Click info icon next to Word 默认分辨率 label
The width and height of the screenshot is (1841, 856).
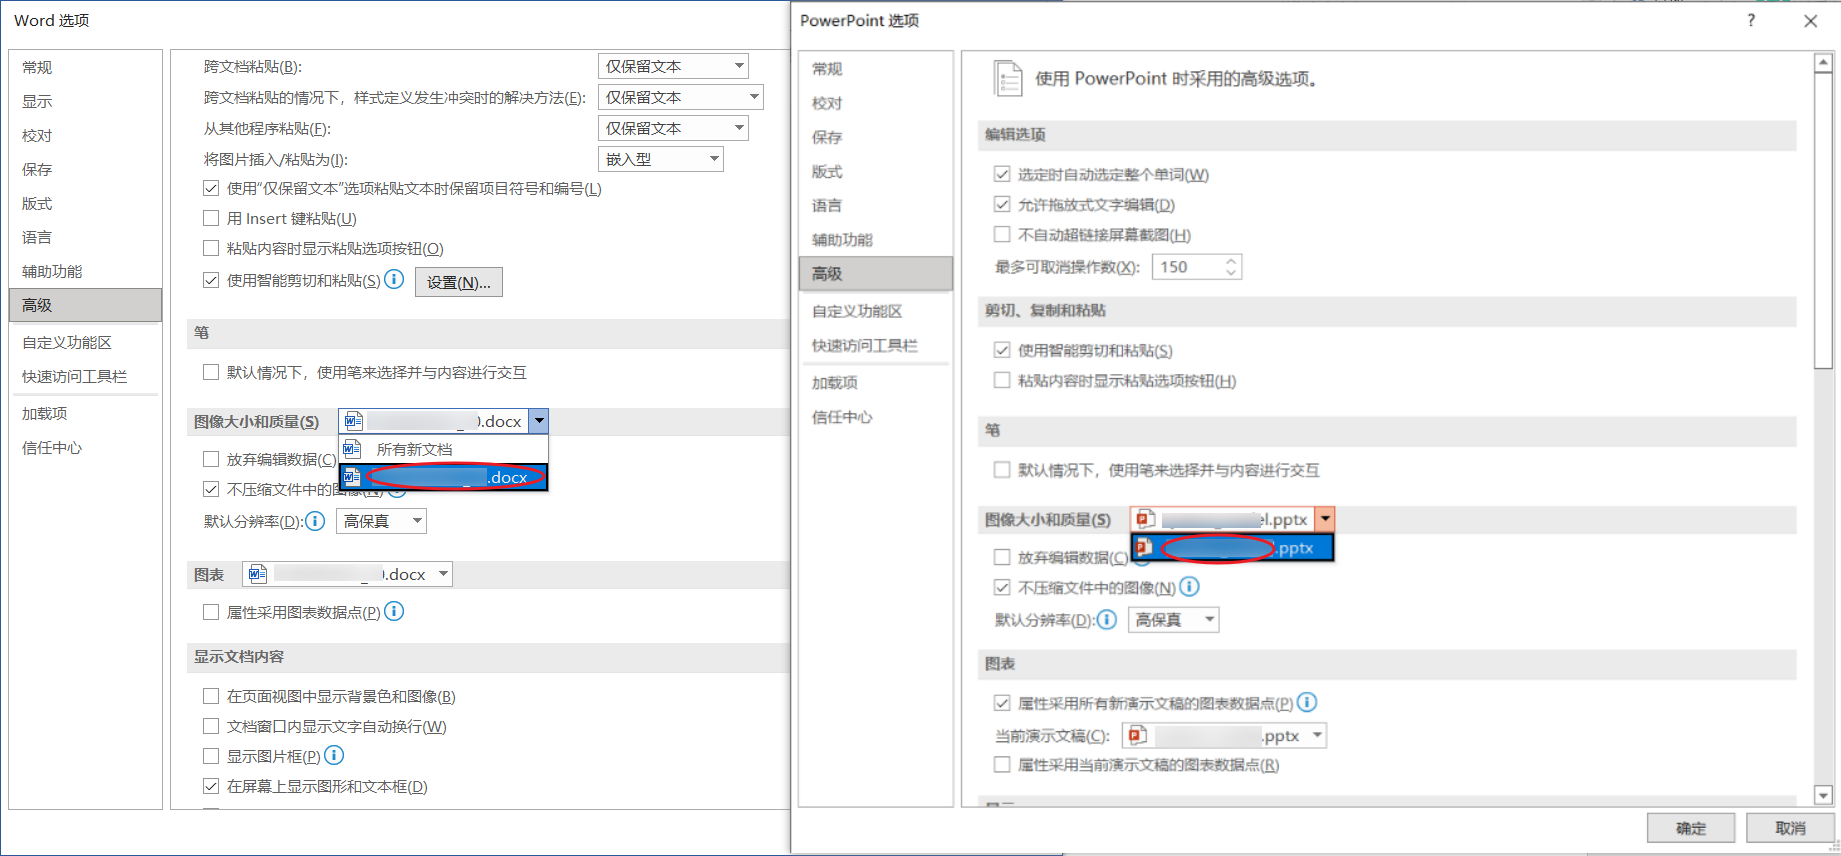tap(315, 521)
